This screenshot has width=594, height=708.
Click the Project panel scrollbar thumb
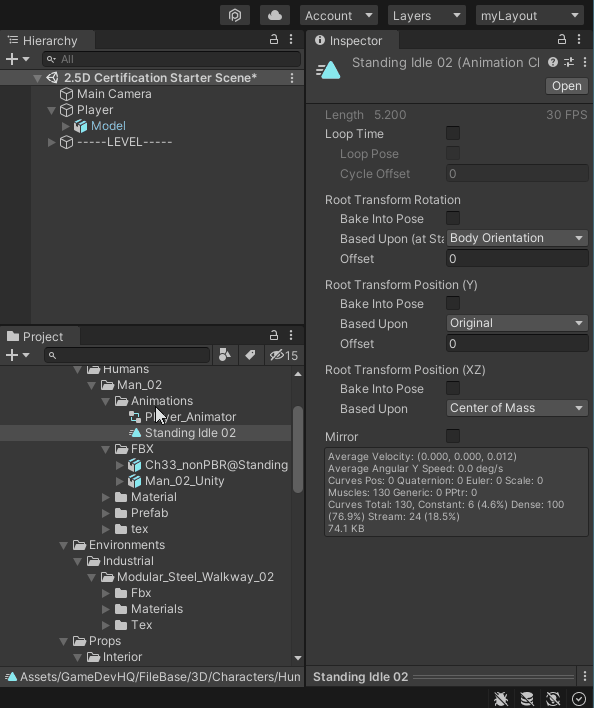click(x=298, y=449)
